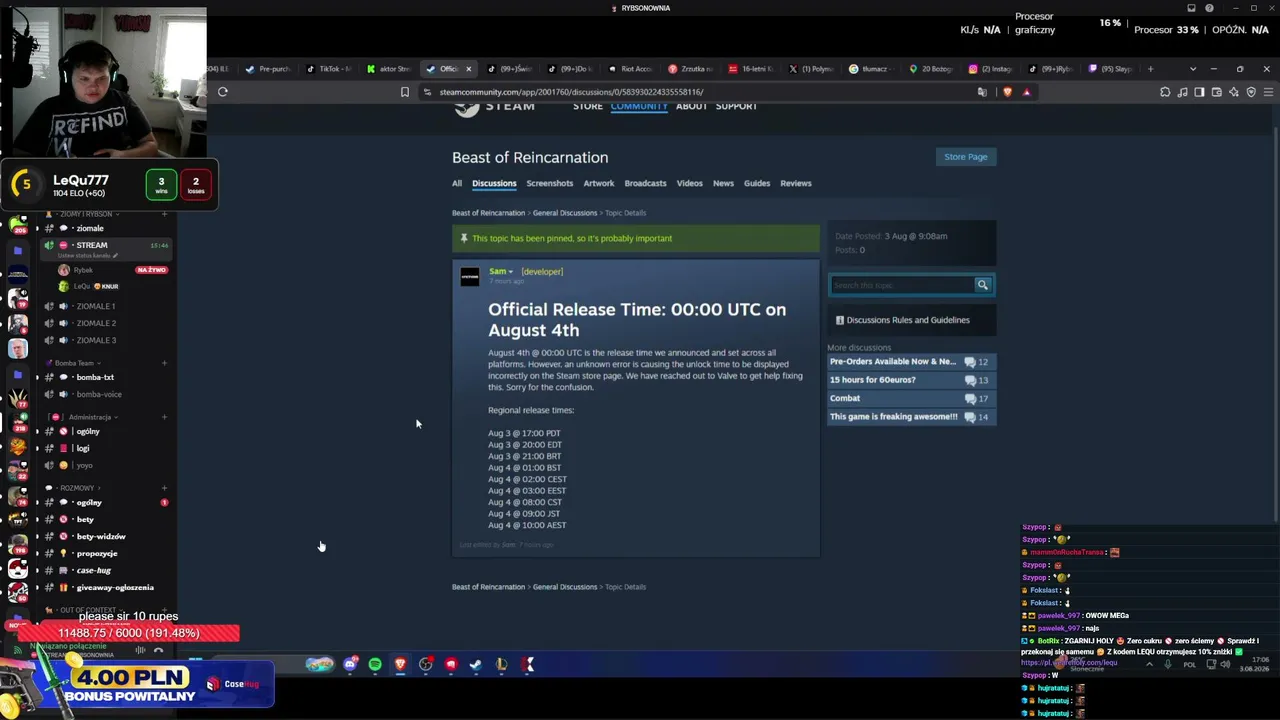The width and height of the screenshot is (1280, 720).
Task: Open the News tab
Action: tap(723, 183)
